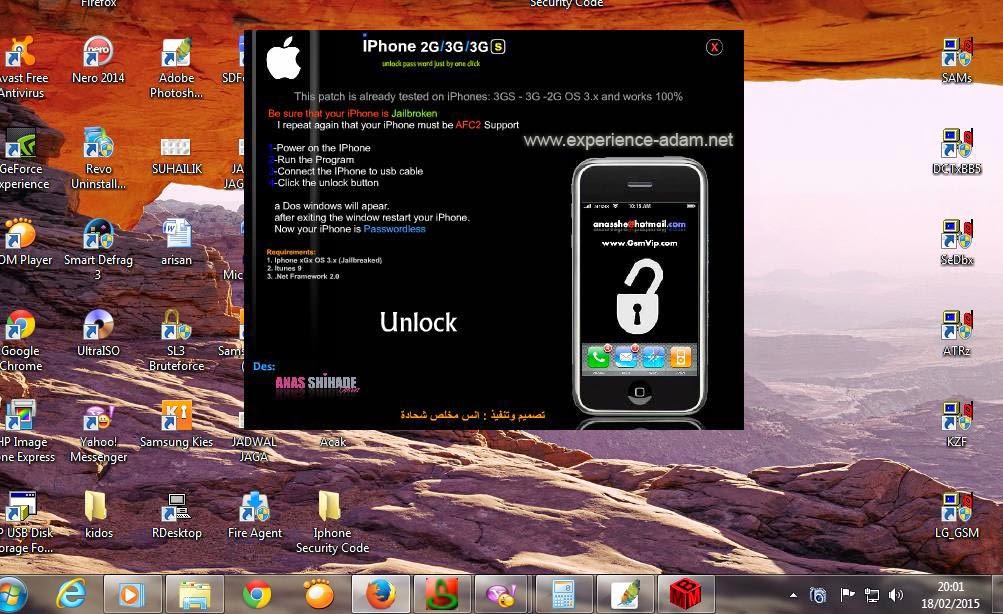Open Adobe Photoshop shortcut

click(176, 52)
